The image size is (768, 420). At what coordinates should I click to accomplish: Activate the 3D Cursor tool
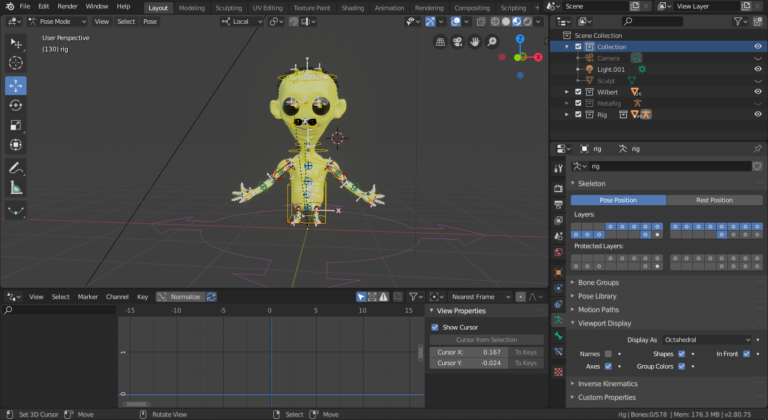[x=16, y=63]
